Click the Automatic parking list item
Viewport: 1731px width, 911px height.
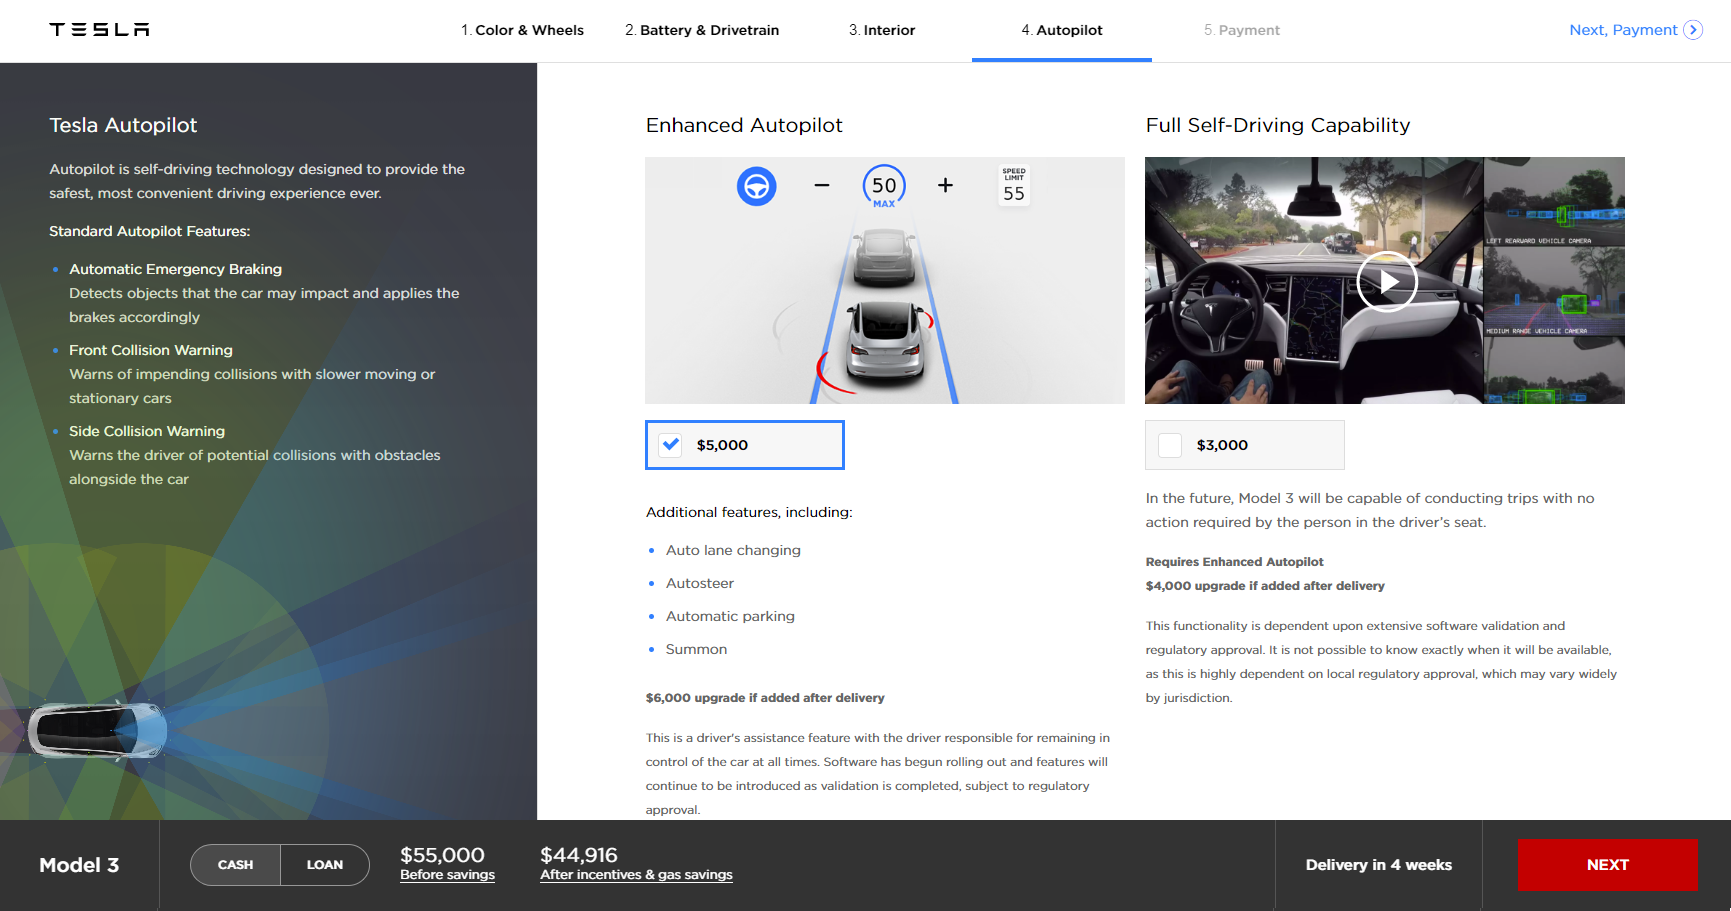pos(730,616)
